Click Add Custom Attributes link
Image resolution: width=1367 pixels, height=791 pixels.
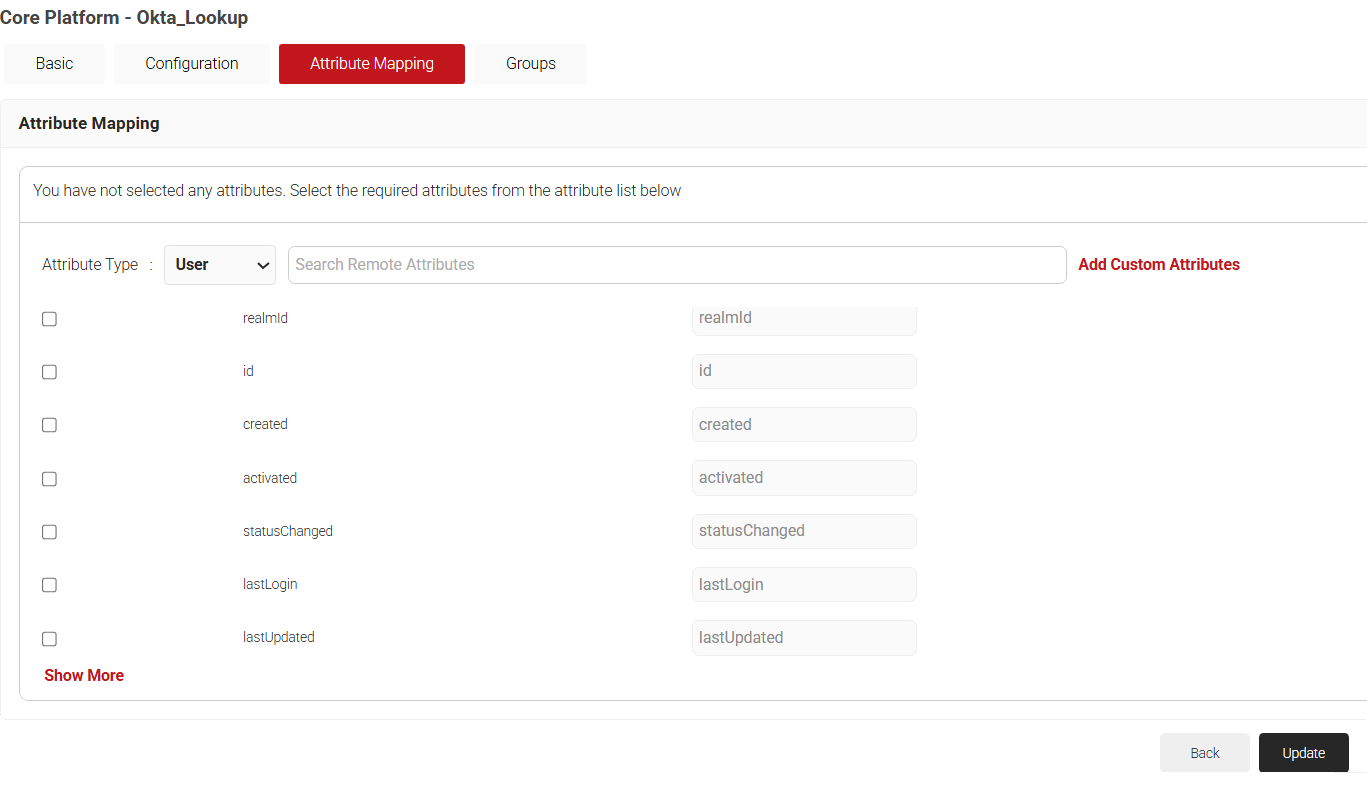pos(1158,265)
